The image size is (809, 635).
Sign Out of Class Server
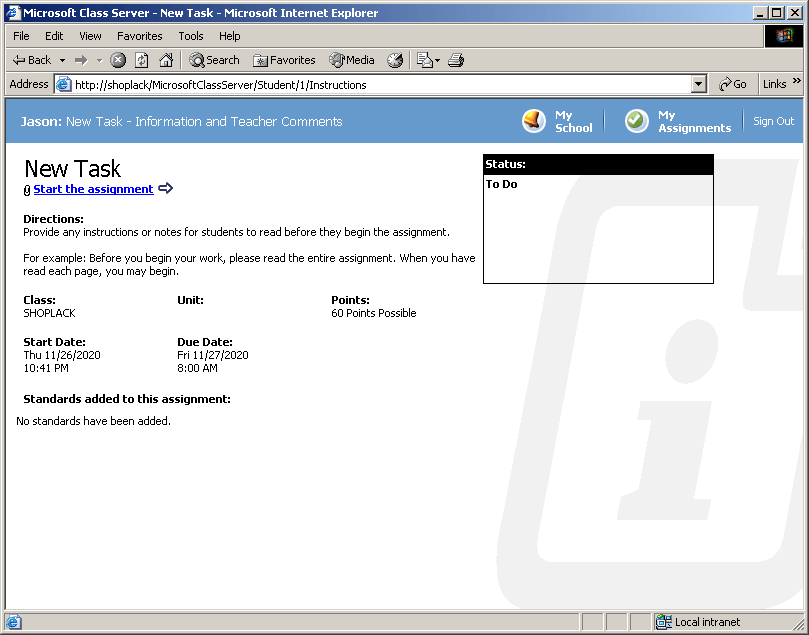[773, 121]
